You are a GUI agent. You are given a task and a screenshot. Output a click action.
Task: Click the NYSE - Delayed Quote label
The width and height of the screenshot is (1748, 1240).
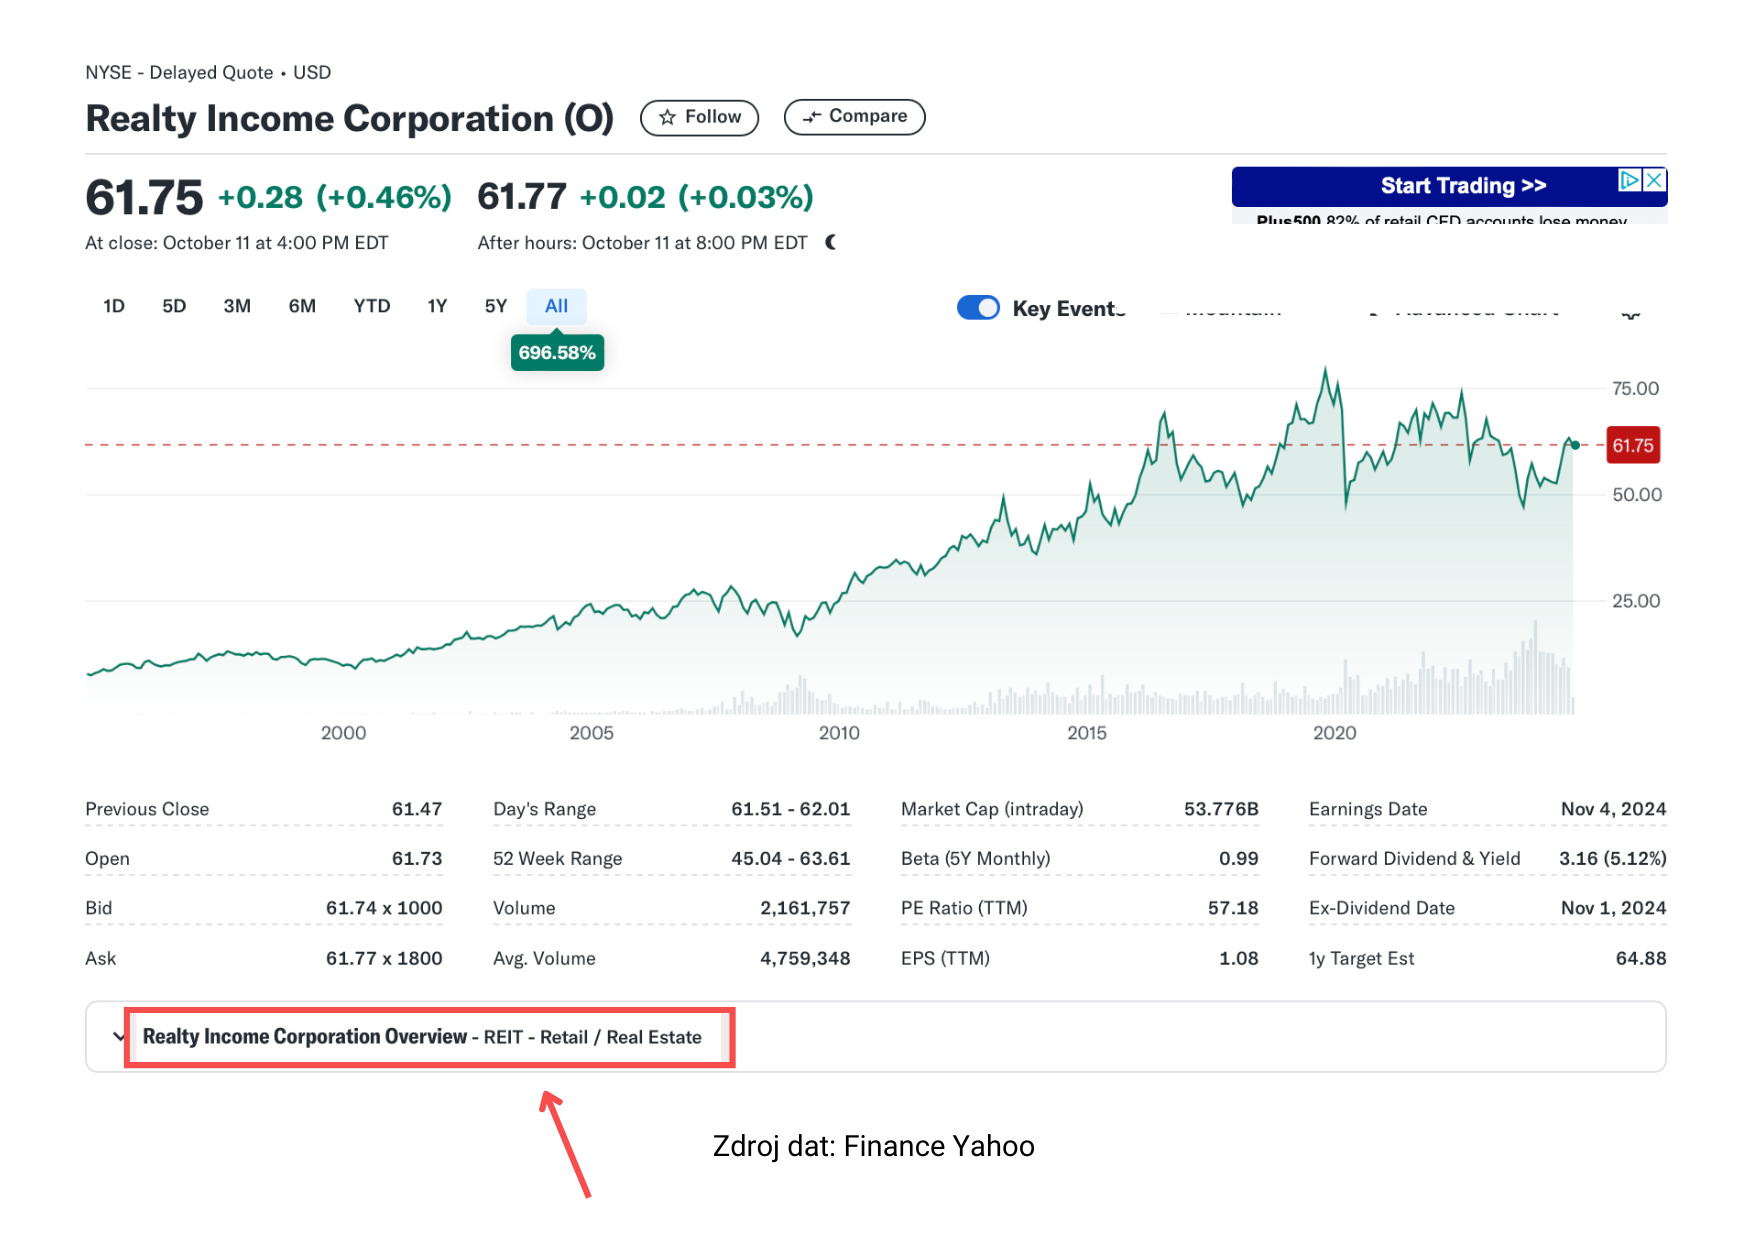tap(179, 73)
